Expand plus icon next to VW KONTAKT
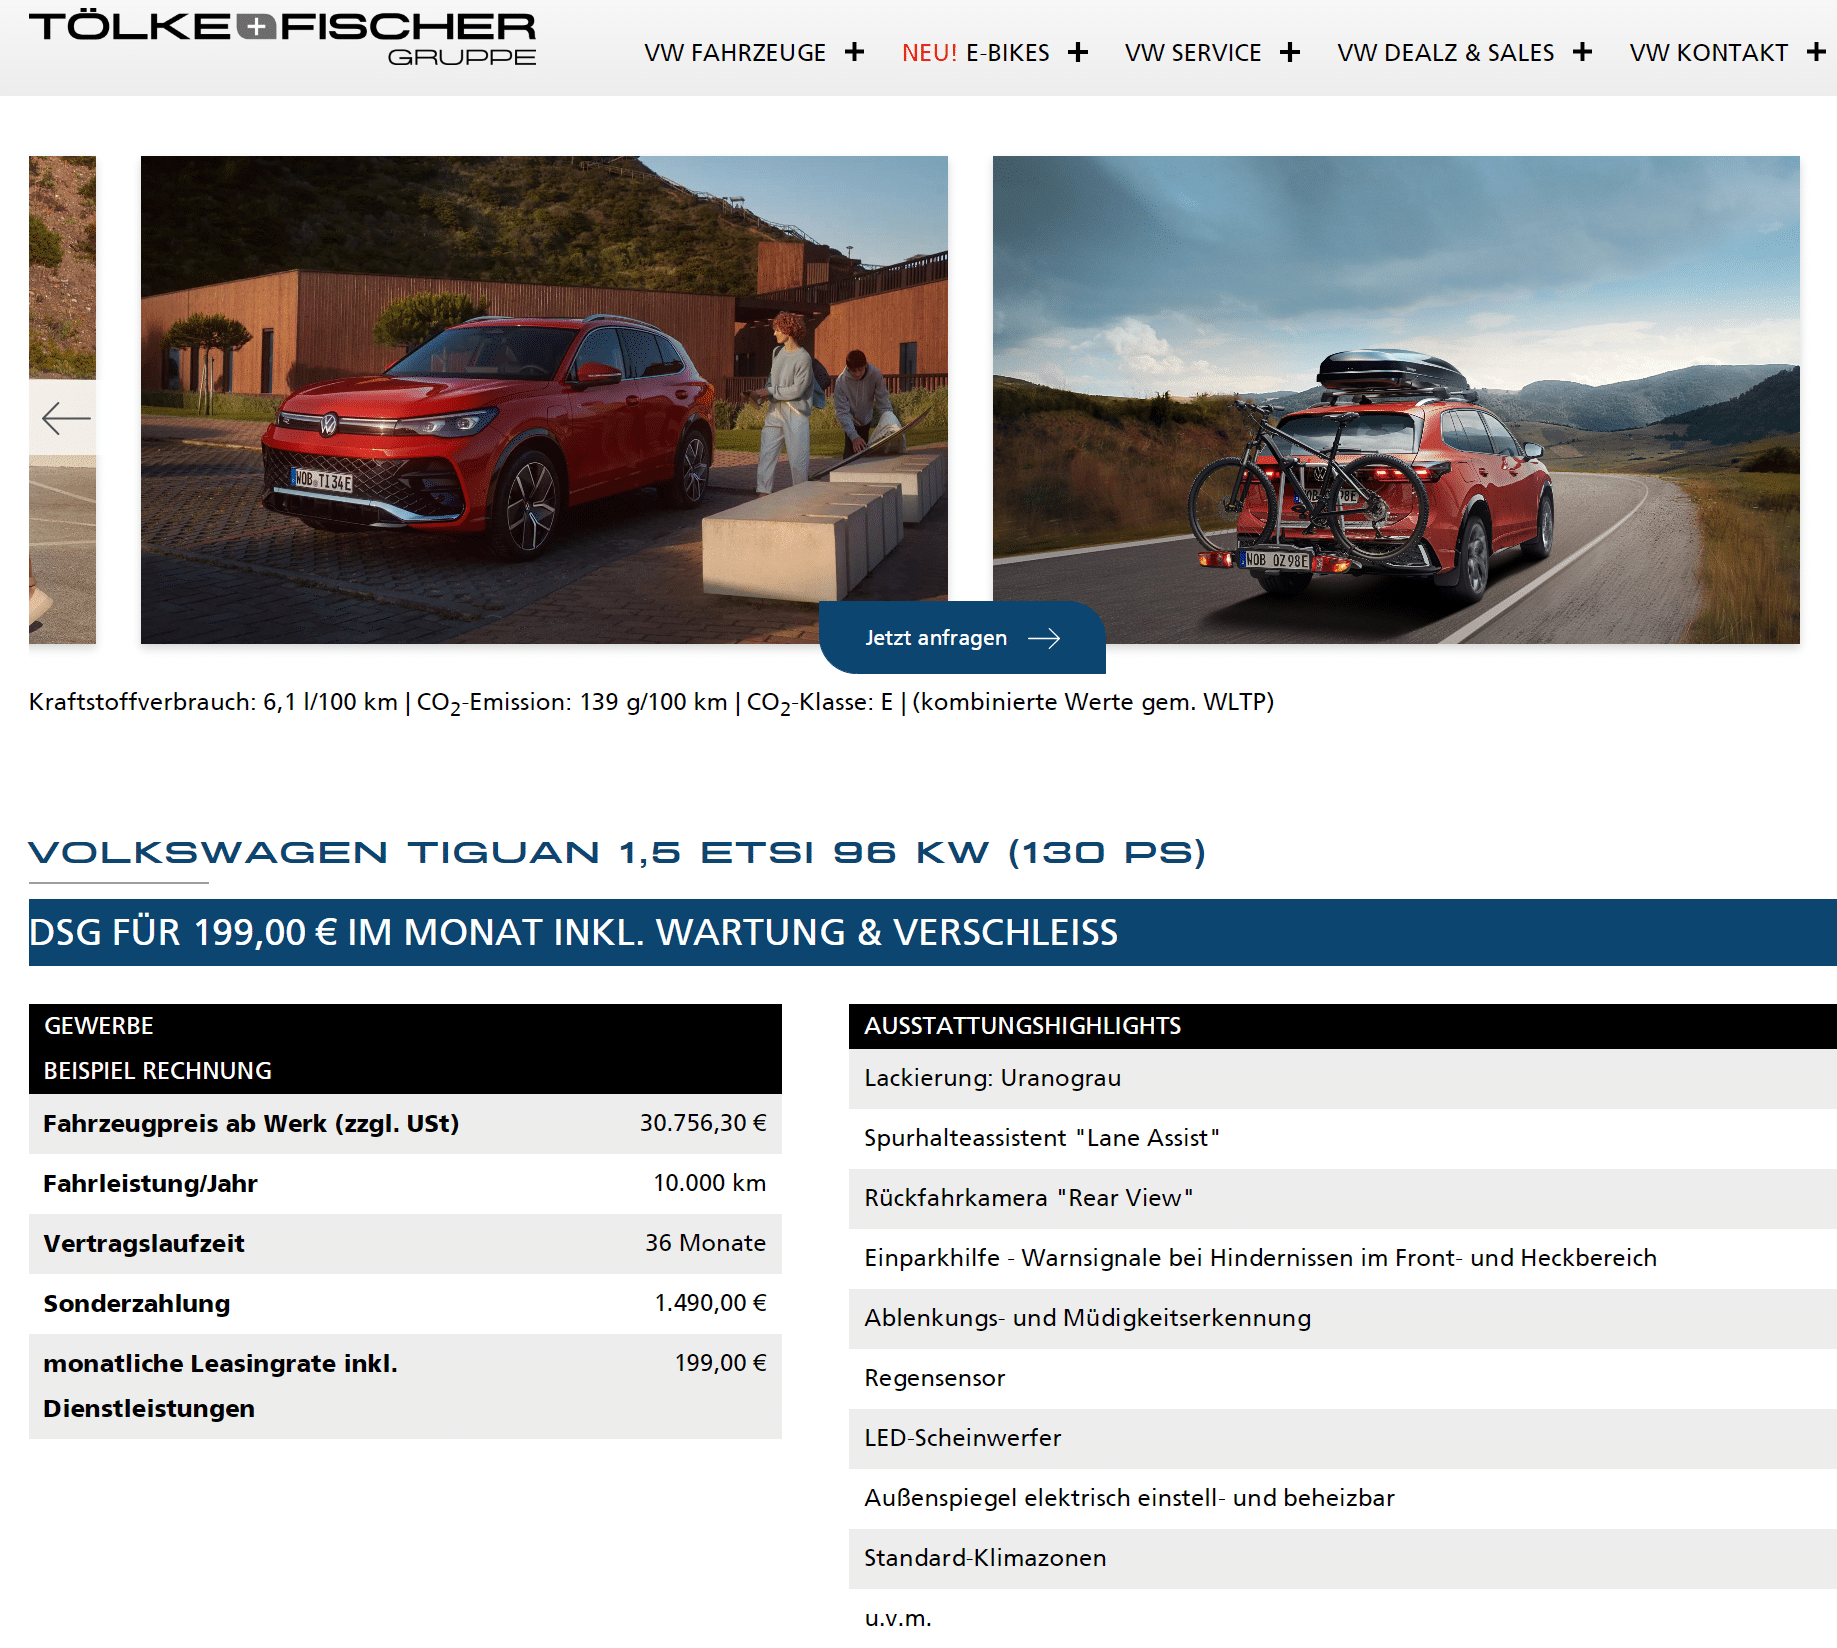1837x1648 pixels. (1816, 52)
